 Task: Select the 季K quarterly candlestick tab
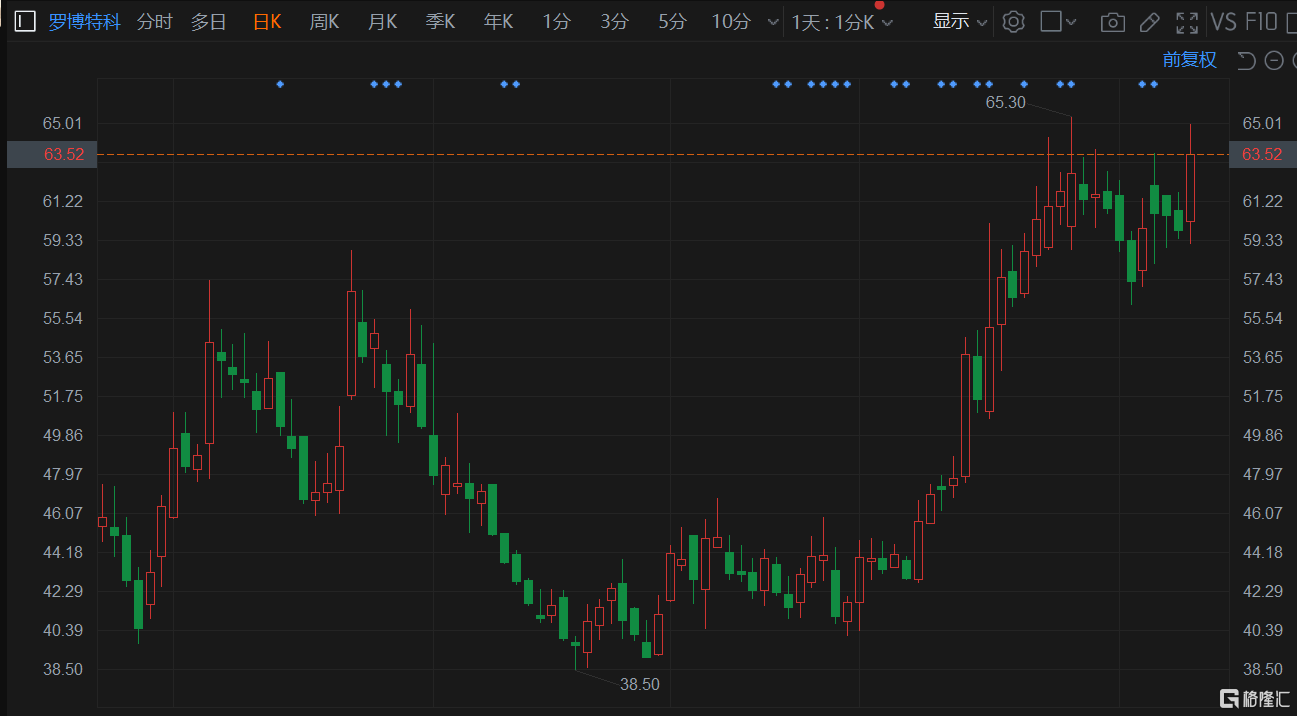(x=441, y=21)
